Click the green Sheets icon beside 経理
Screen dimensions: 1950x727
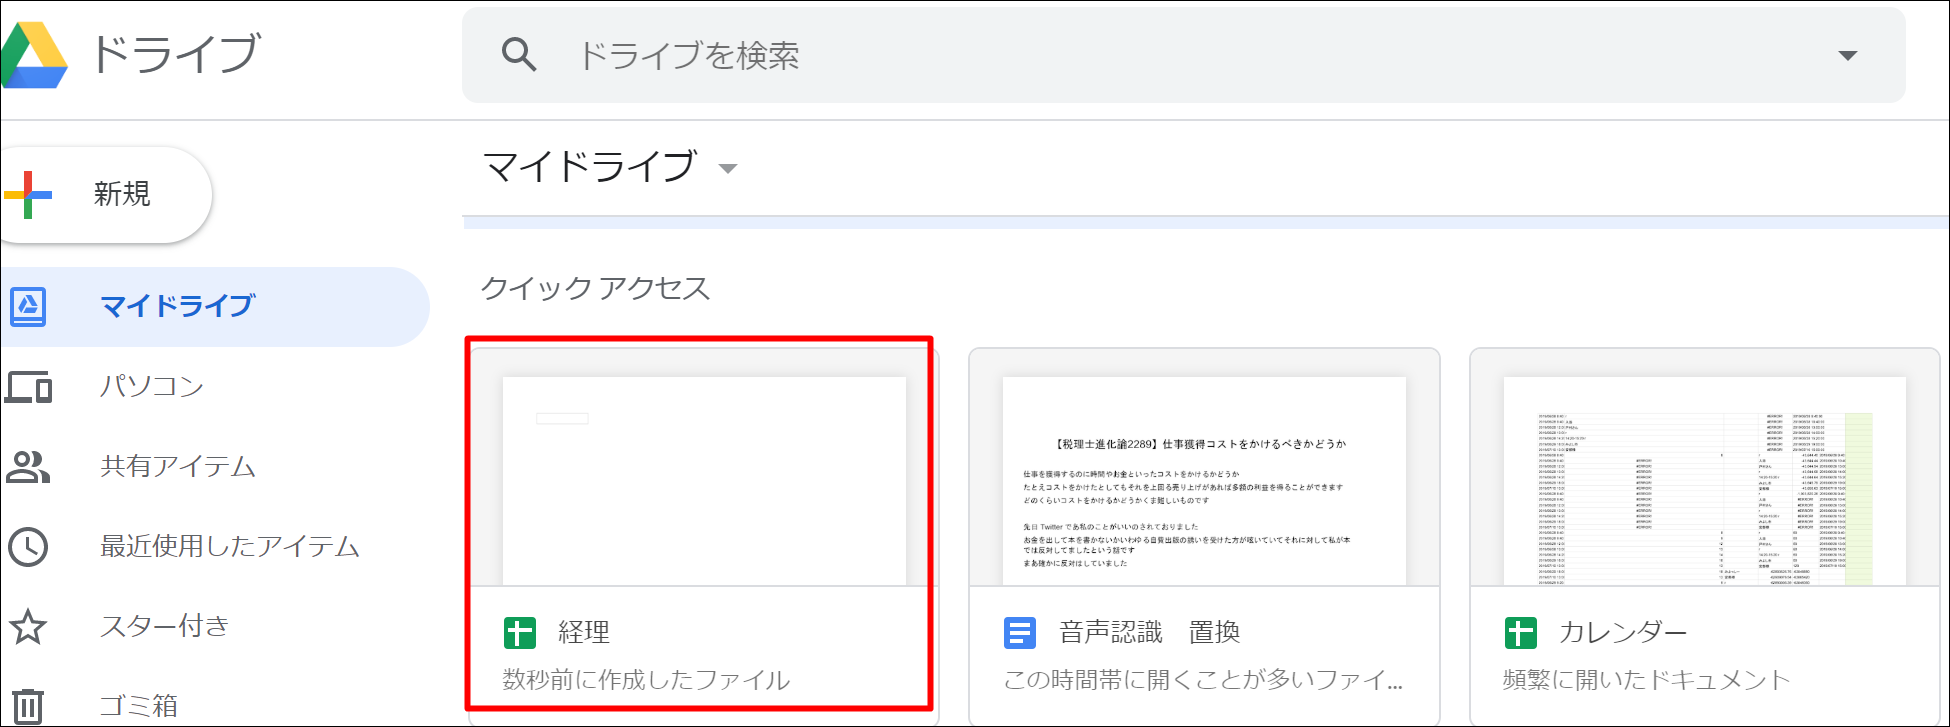(x=520, y=633)
